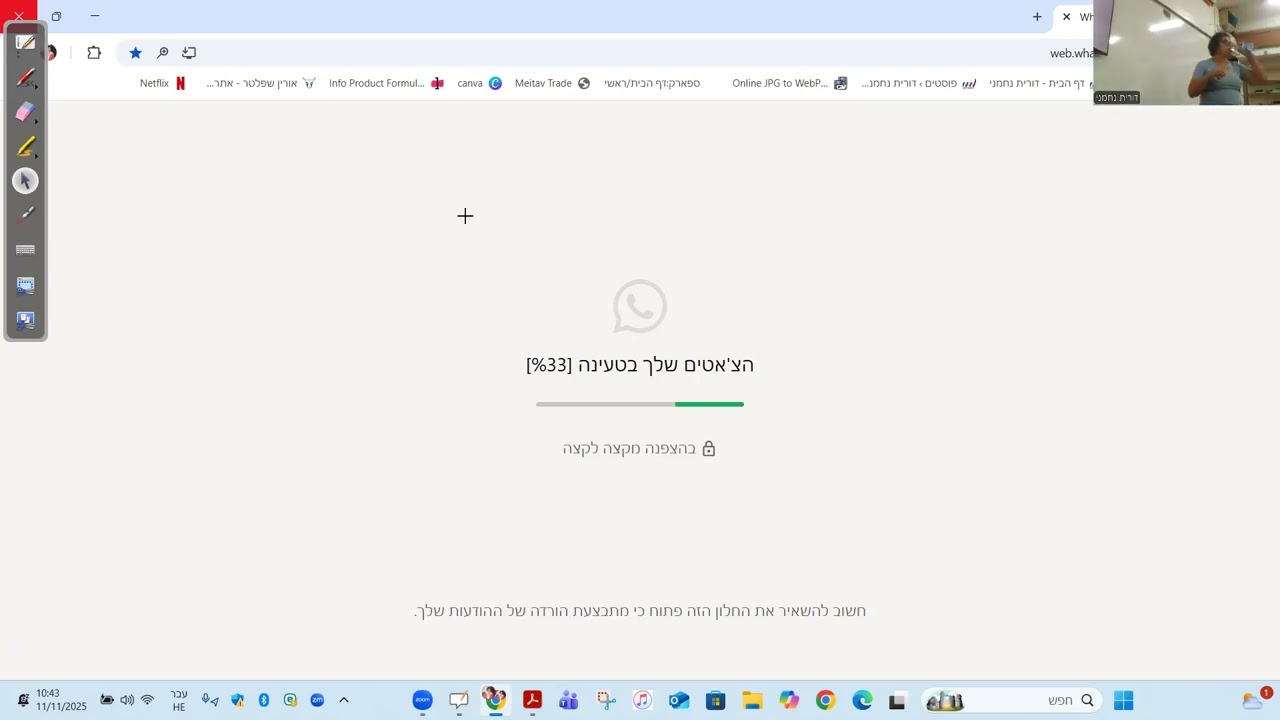Select the whiteboard notepad tool in annotation toolbar
The image size is (1280, 720).
[25, 43]
